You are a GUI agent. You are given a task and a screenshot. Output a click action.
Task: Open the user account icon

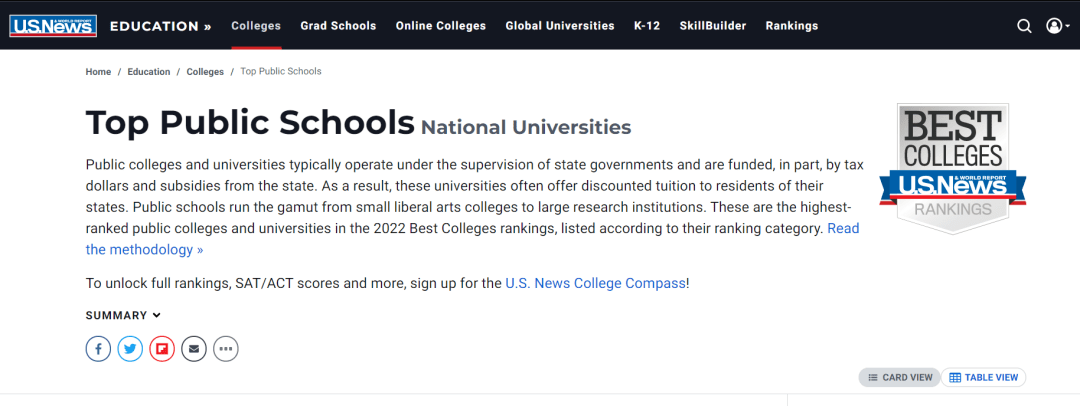tap(1052, 26)
